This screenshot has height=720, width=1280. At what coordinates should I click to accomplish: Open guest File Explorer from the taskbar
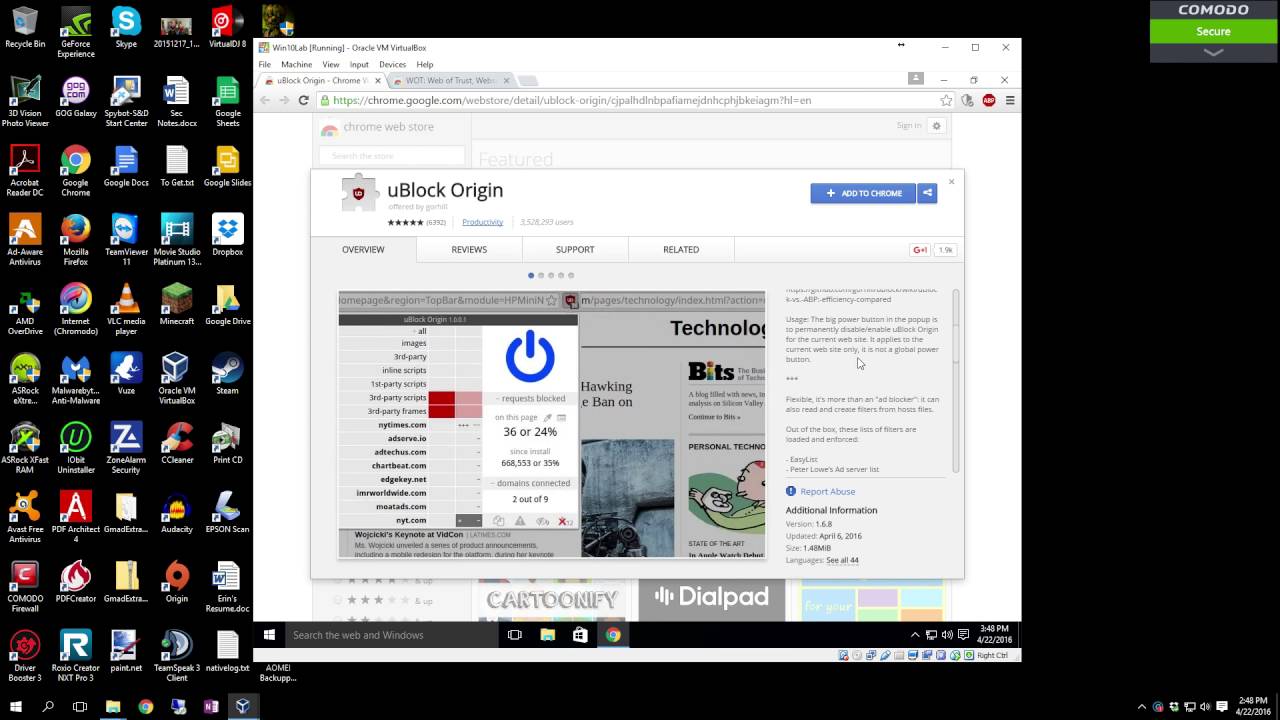548,634
